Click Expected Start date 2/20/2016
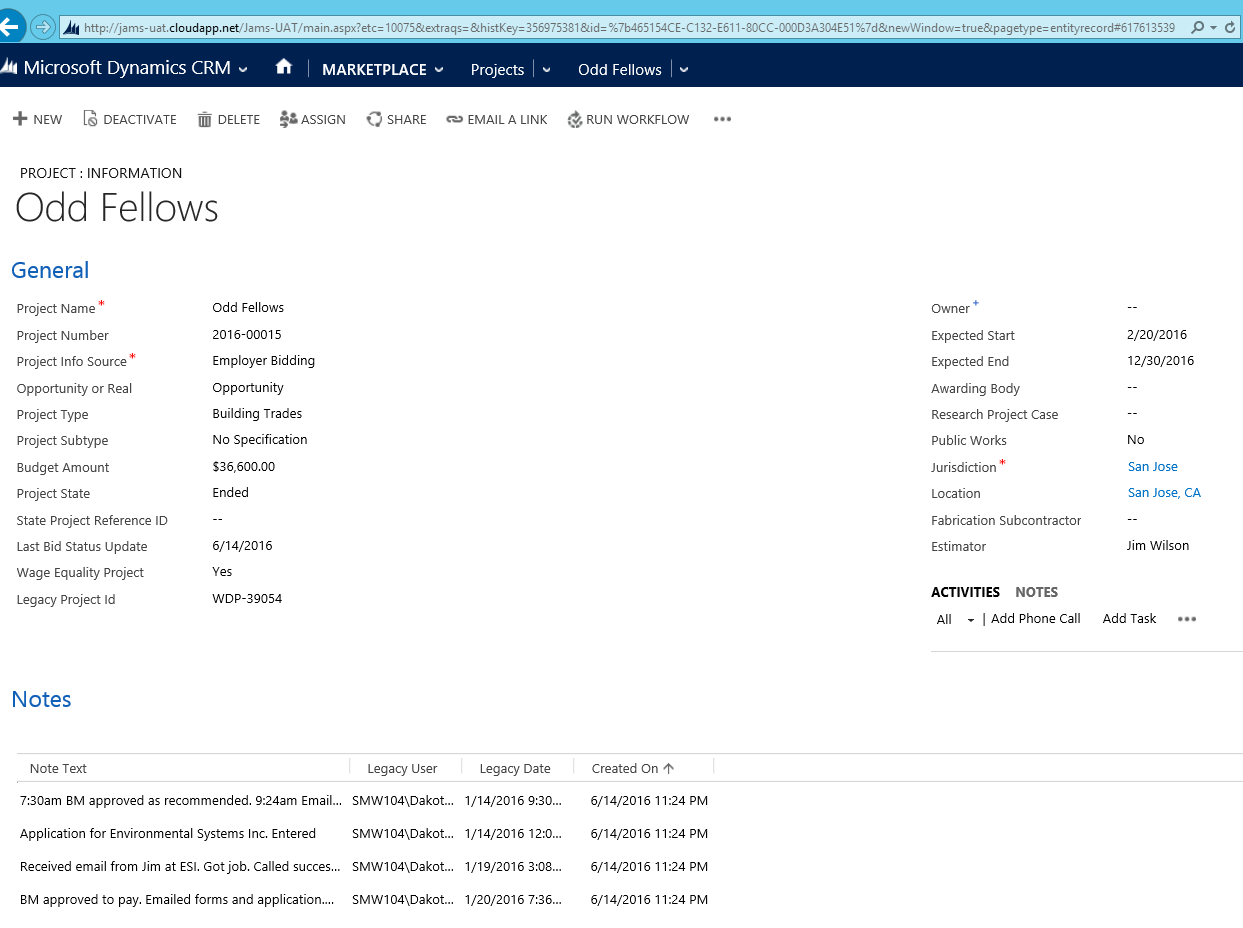Screen dimensions: 1243x928 [1157, 334]
